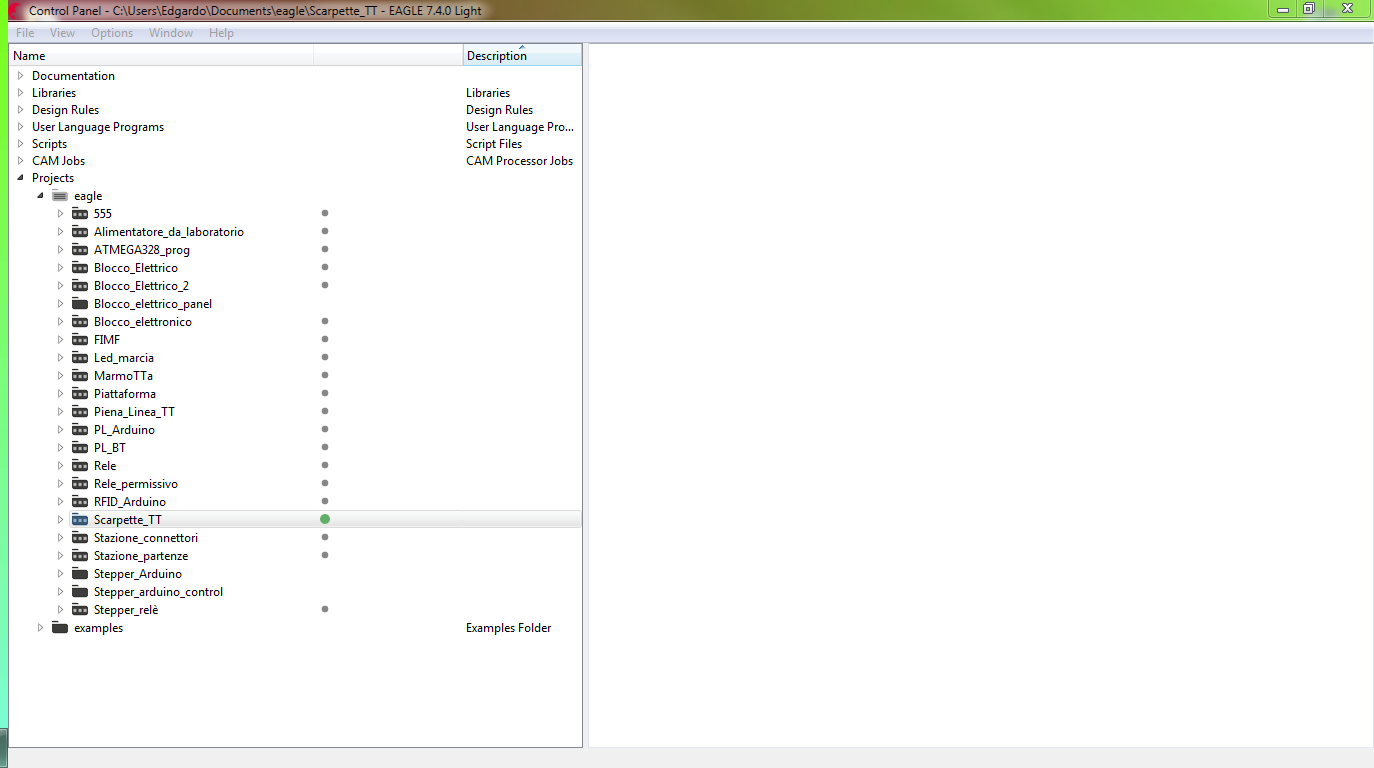The width and height of the screenshot is (1374, 768).
Task: Select the Stepper_relè project folder icon
Action: click(80, 610)
